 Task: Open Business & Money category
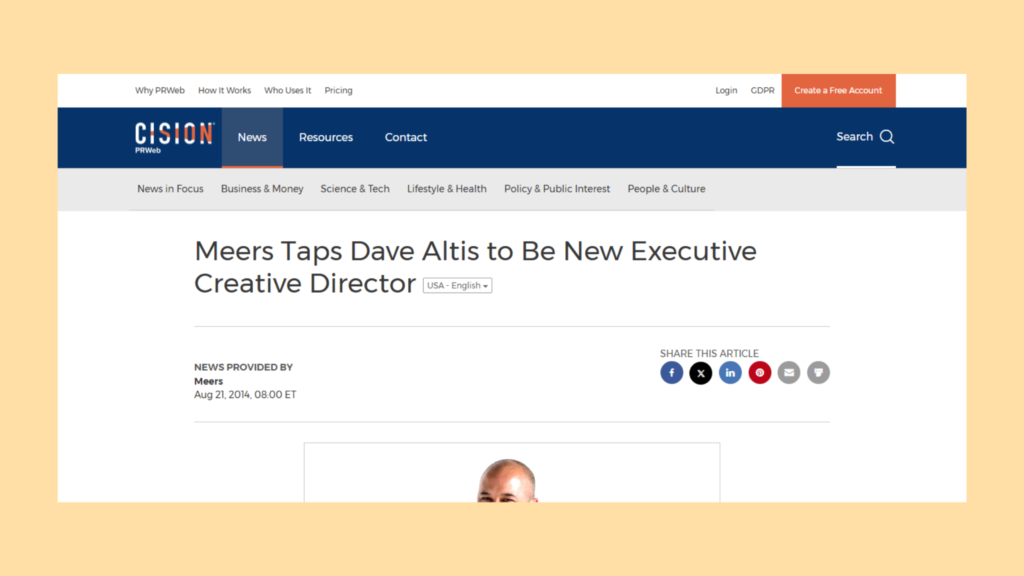[x=262, y=189]
